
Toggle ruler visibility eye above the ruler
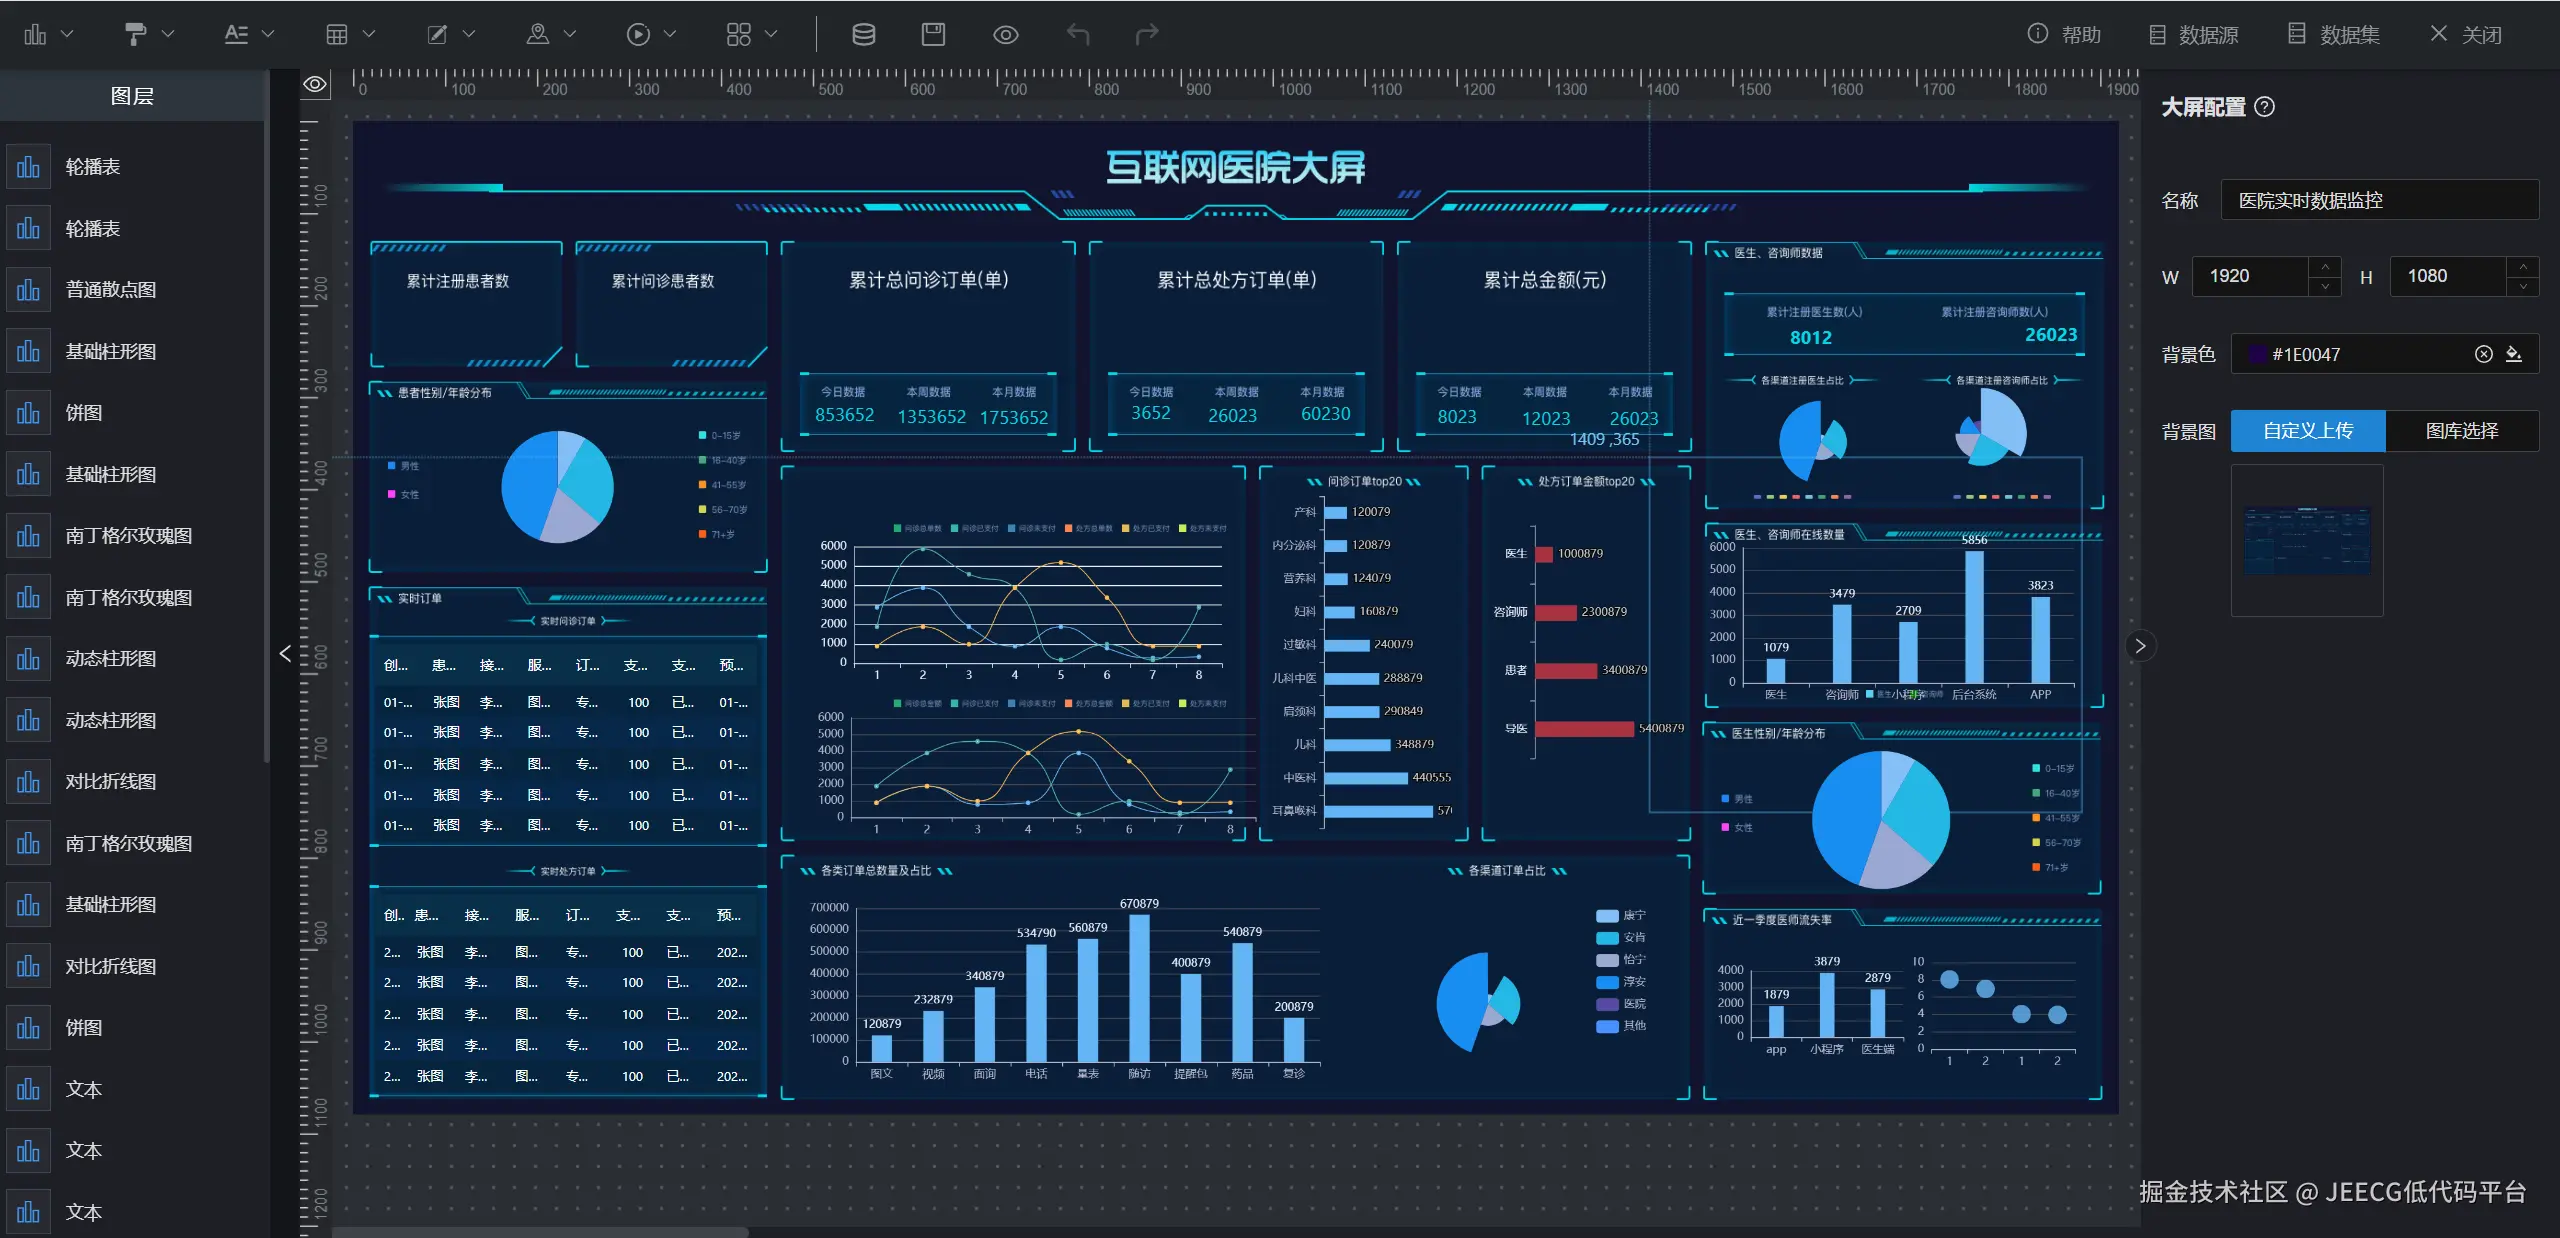click(x=315, y=85)
